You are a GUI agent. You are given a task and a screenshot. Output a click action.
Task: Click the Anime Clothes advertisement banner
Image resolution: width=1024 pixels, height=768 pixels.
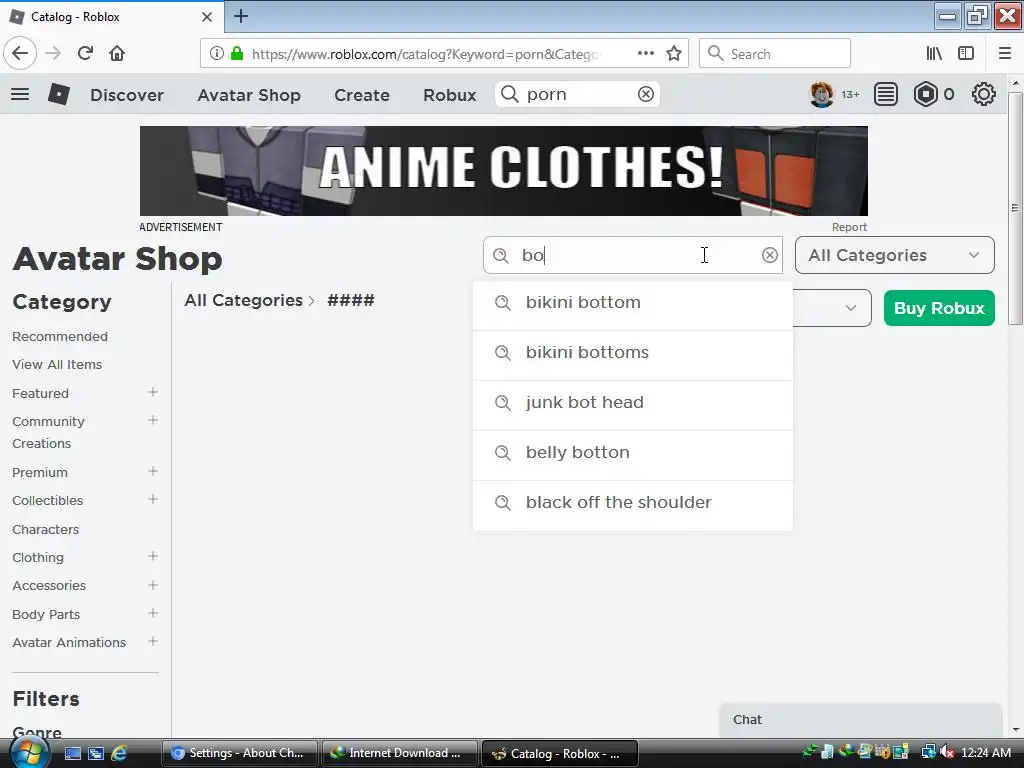coord(504,171)
